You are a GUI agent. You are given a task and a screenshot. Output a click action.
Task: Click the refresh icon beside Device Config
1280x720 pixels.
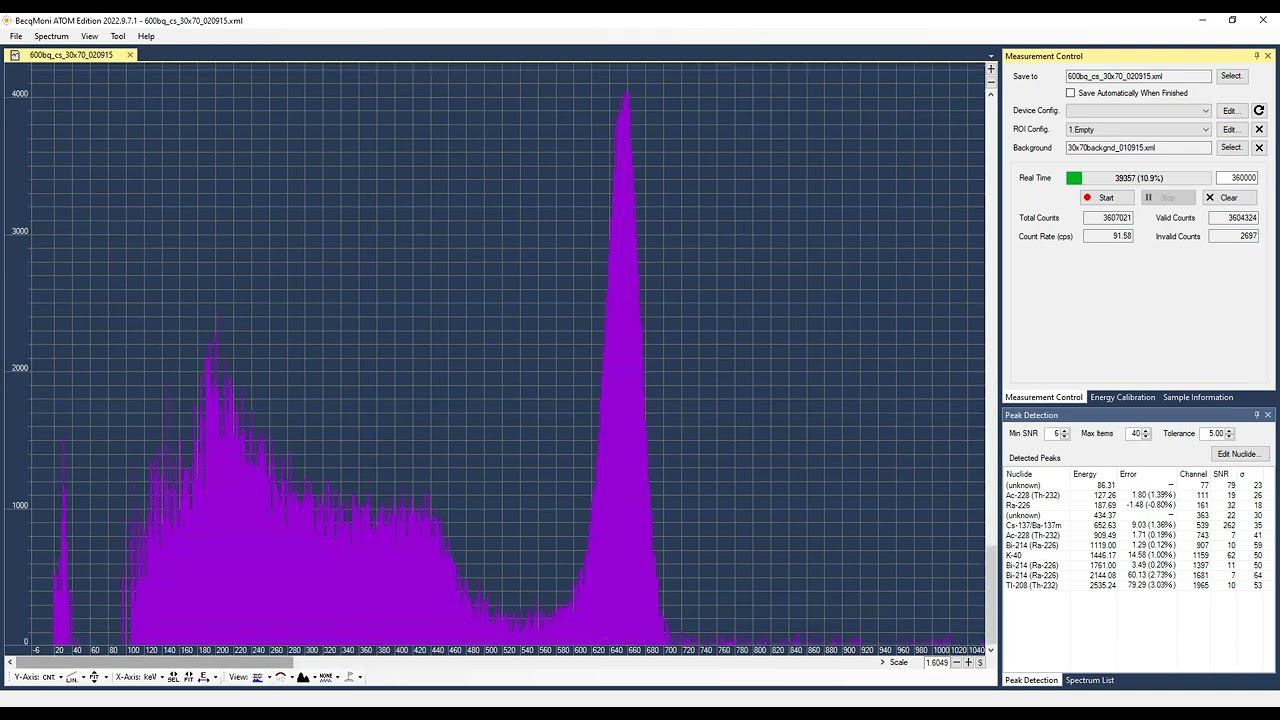(1259, 111)
